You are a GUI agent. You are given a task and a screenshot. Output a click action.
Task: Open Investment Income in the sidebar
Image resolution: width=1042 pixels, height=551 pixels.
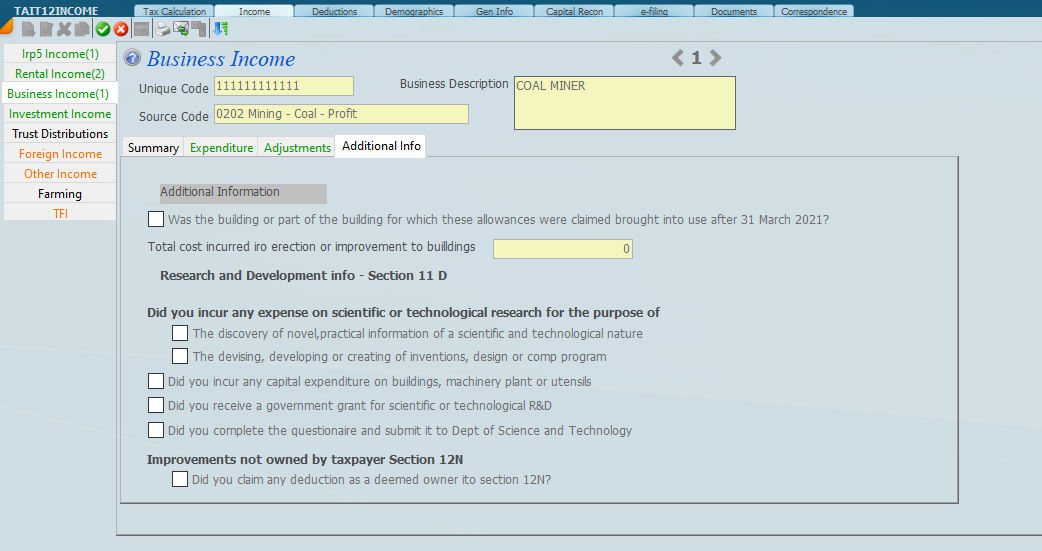60,114
